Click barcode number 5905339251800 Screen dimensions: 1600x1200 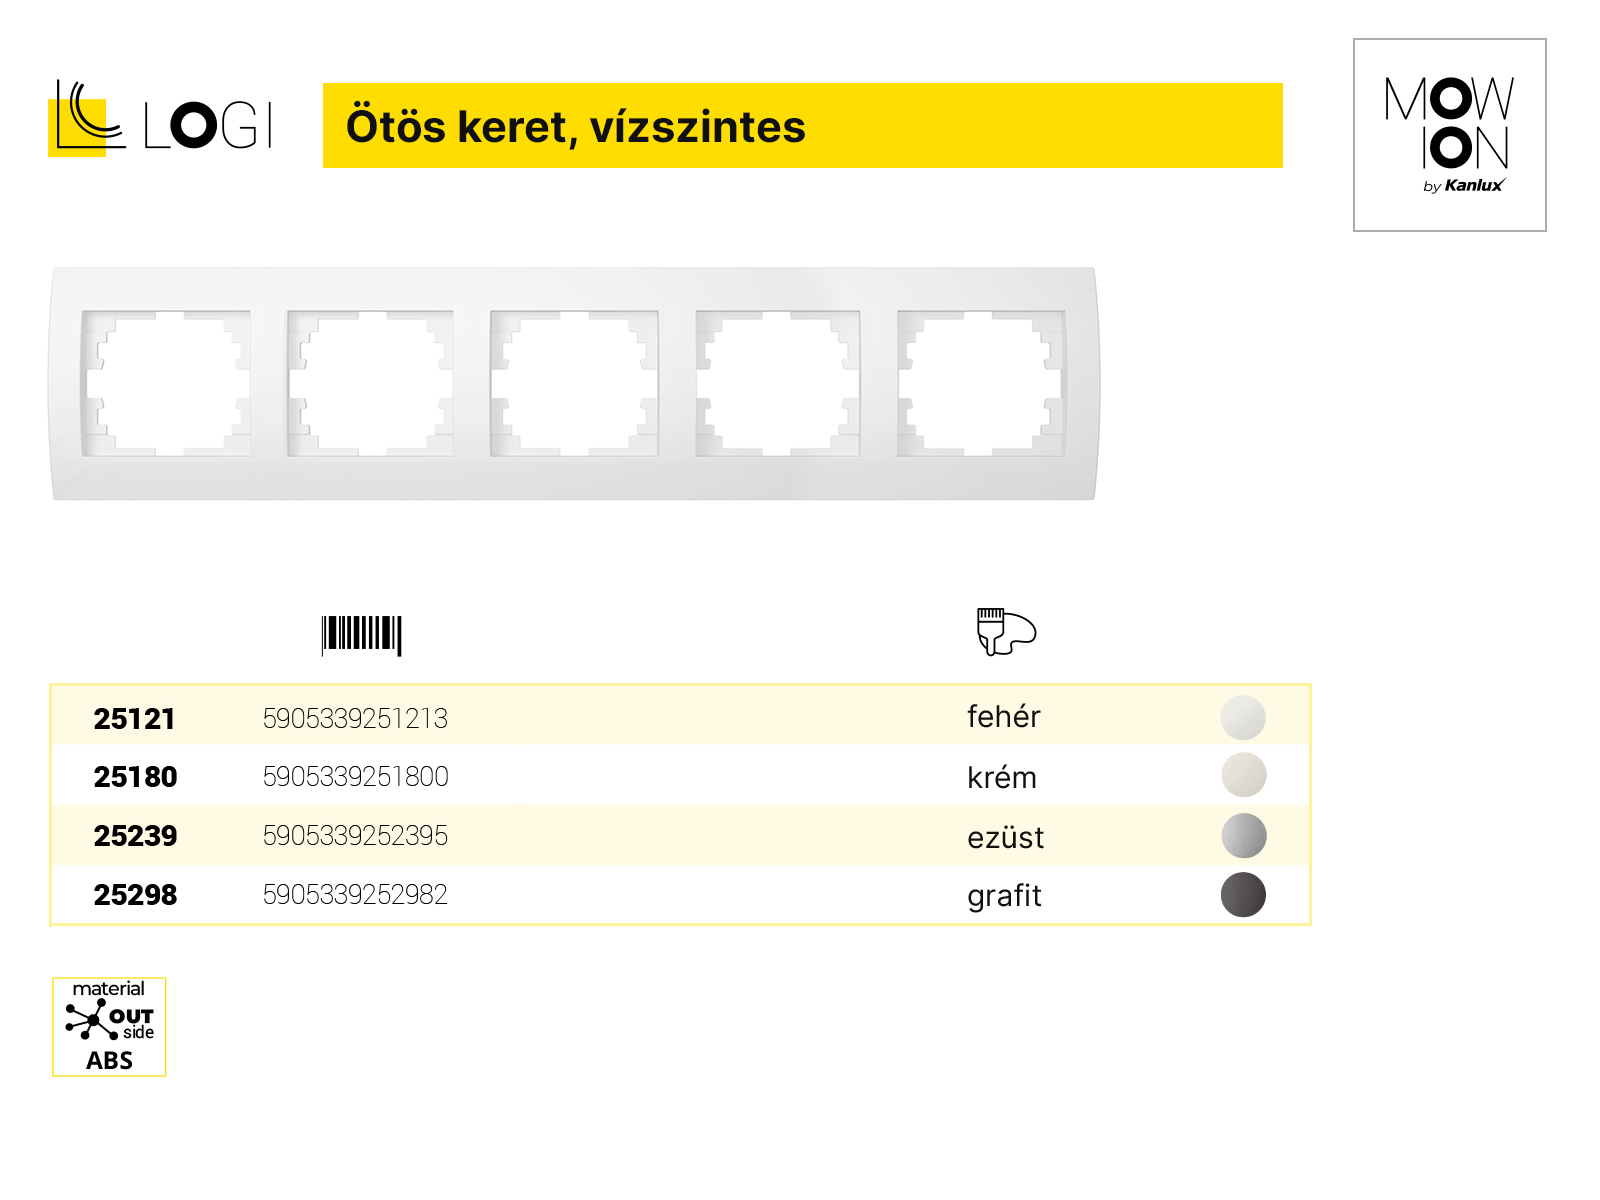pos(355,777)
